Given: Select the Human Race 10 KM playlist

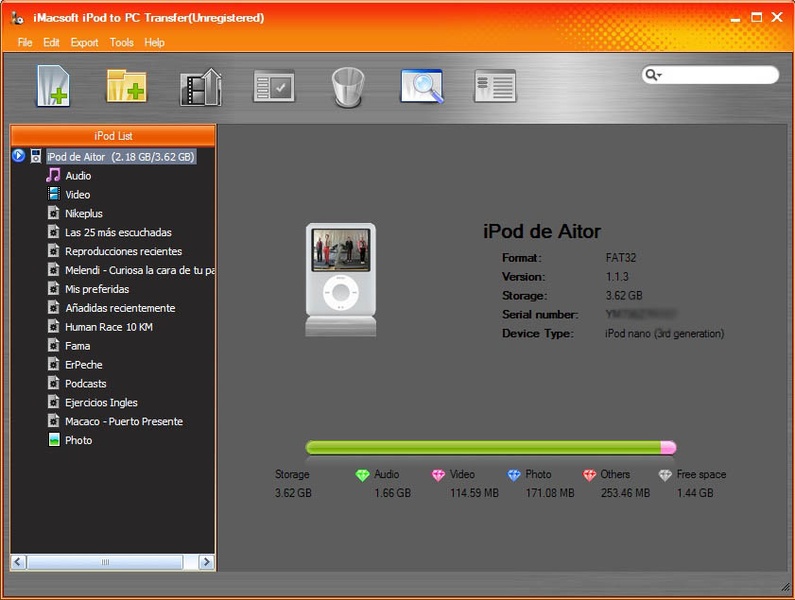Looking at the screenshot, I should [108, 327].
